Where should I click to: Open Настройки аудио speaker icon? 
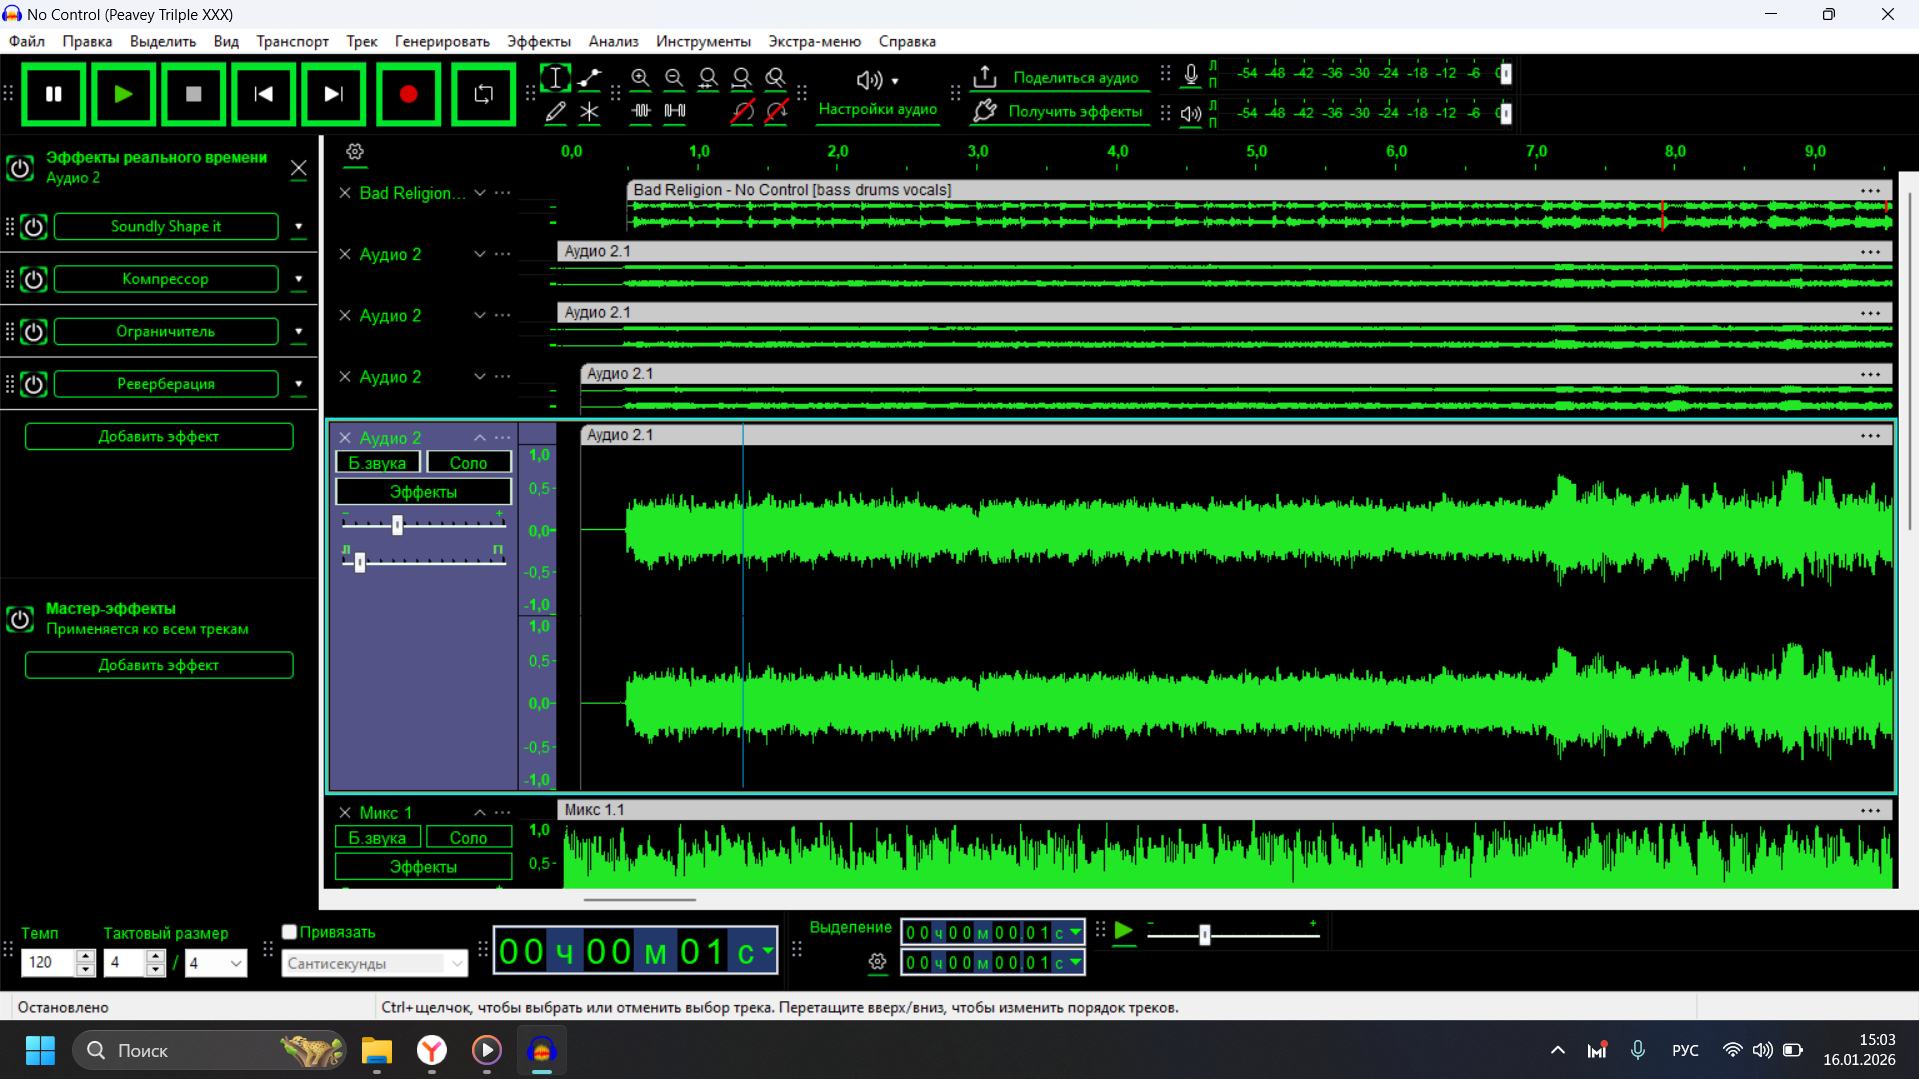click(870, 80)
